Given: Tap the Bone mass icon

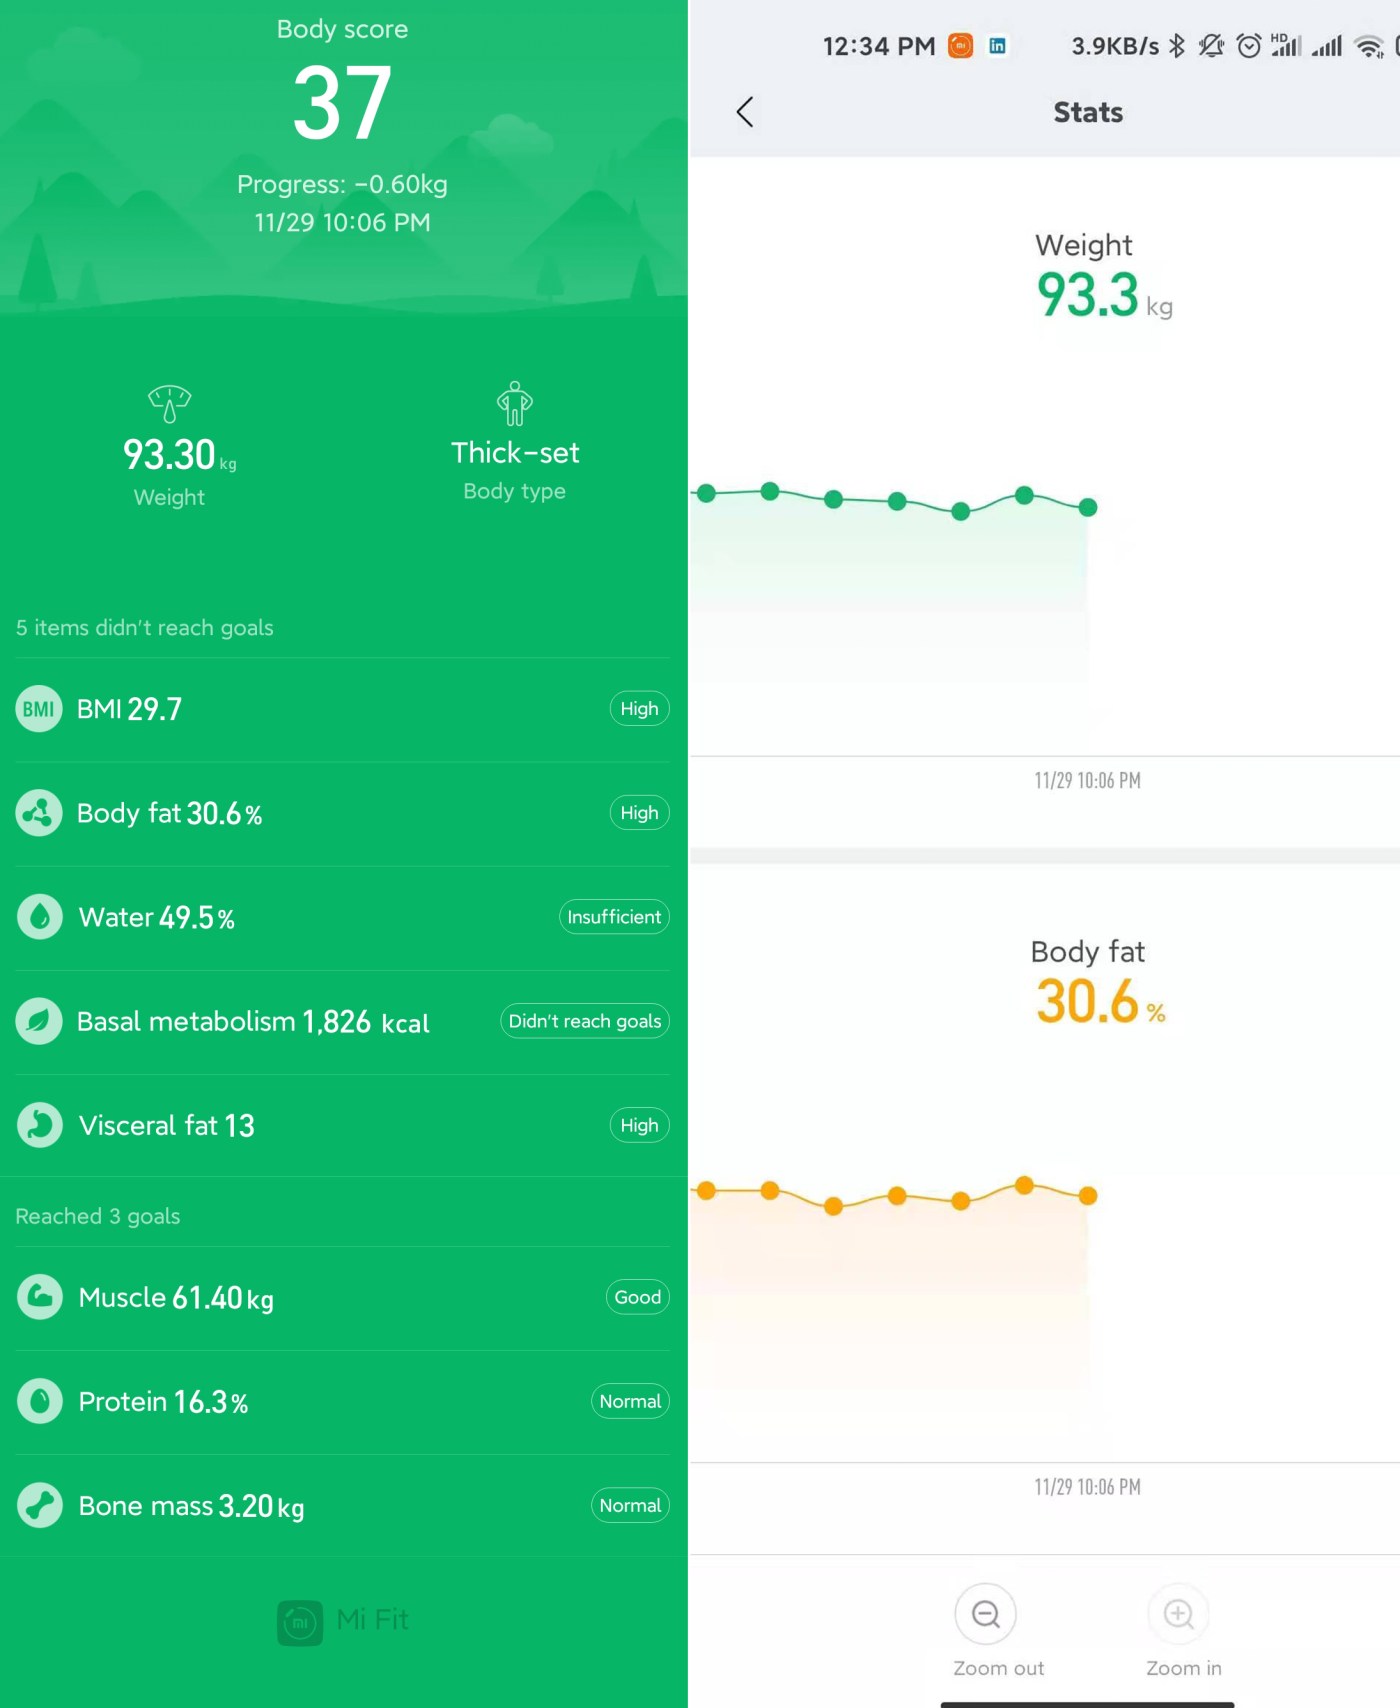Looking at the screenshot, I should (39, 1505).
